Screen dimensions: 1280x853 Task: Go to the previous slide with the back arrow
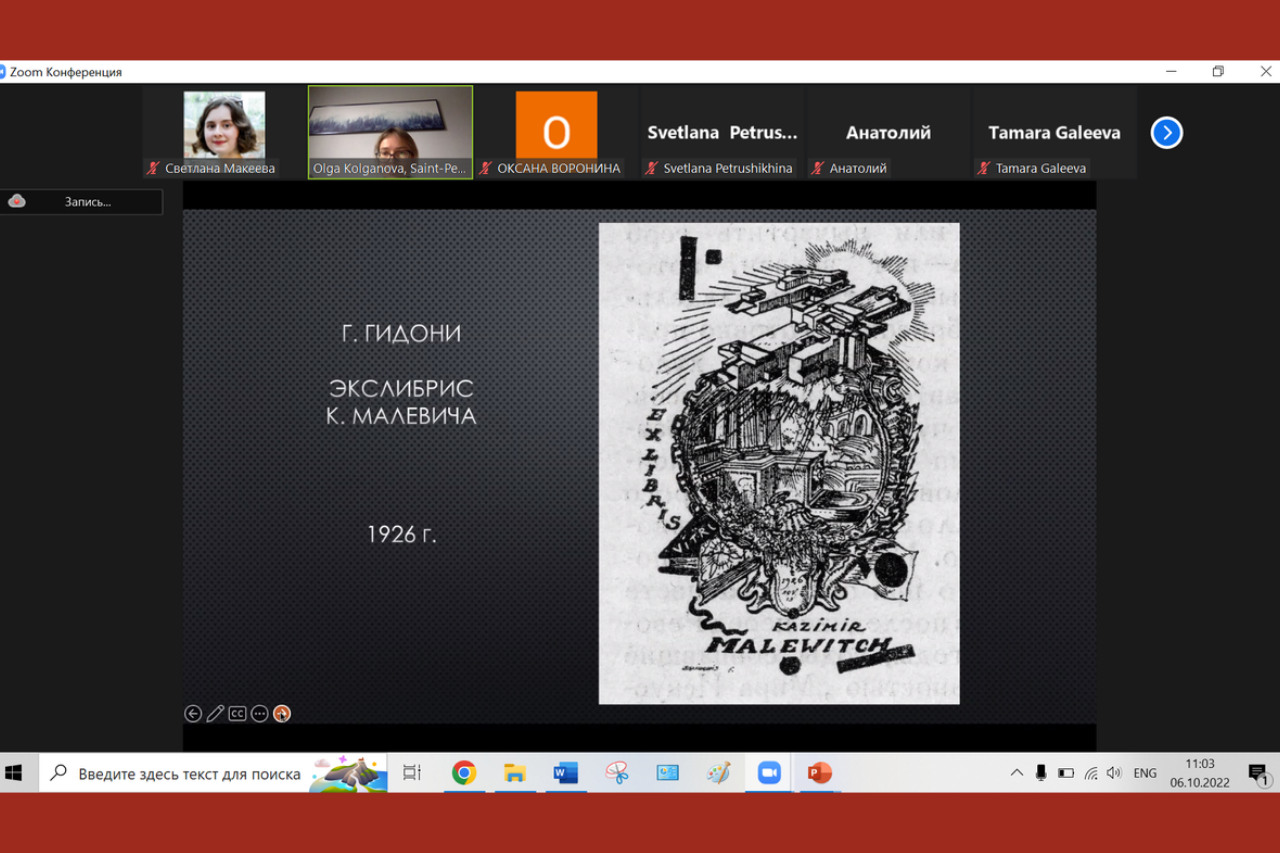coord(193,713)
